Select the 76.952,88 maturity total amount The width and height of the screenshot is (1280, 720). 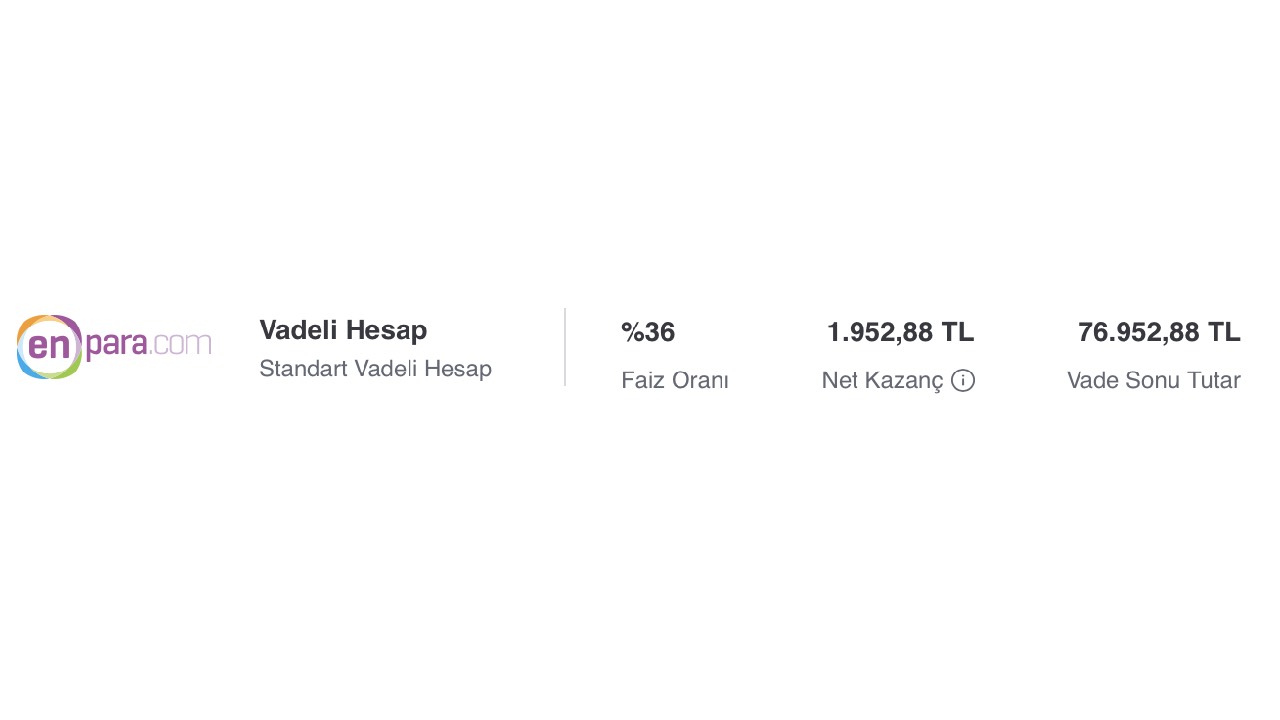coord(1138,332)
